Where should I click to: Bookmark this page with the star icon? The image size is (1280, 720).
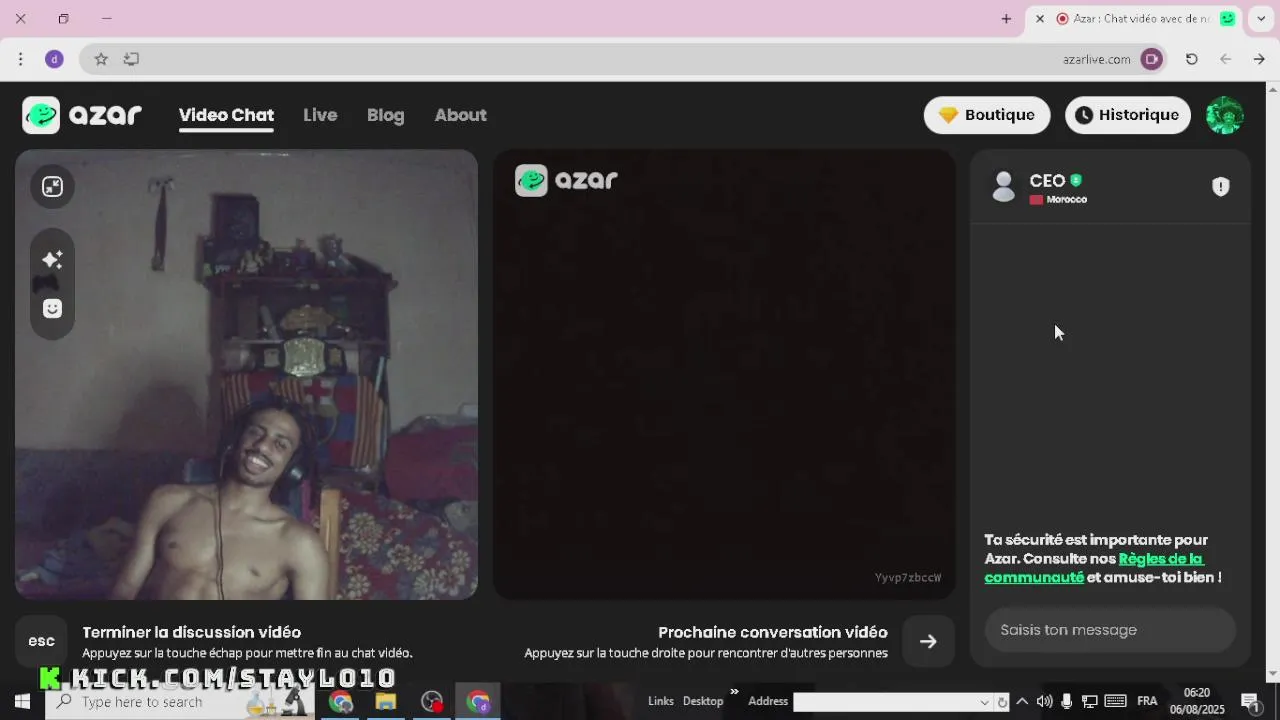(101, 59)
